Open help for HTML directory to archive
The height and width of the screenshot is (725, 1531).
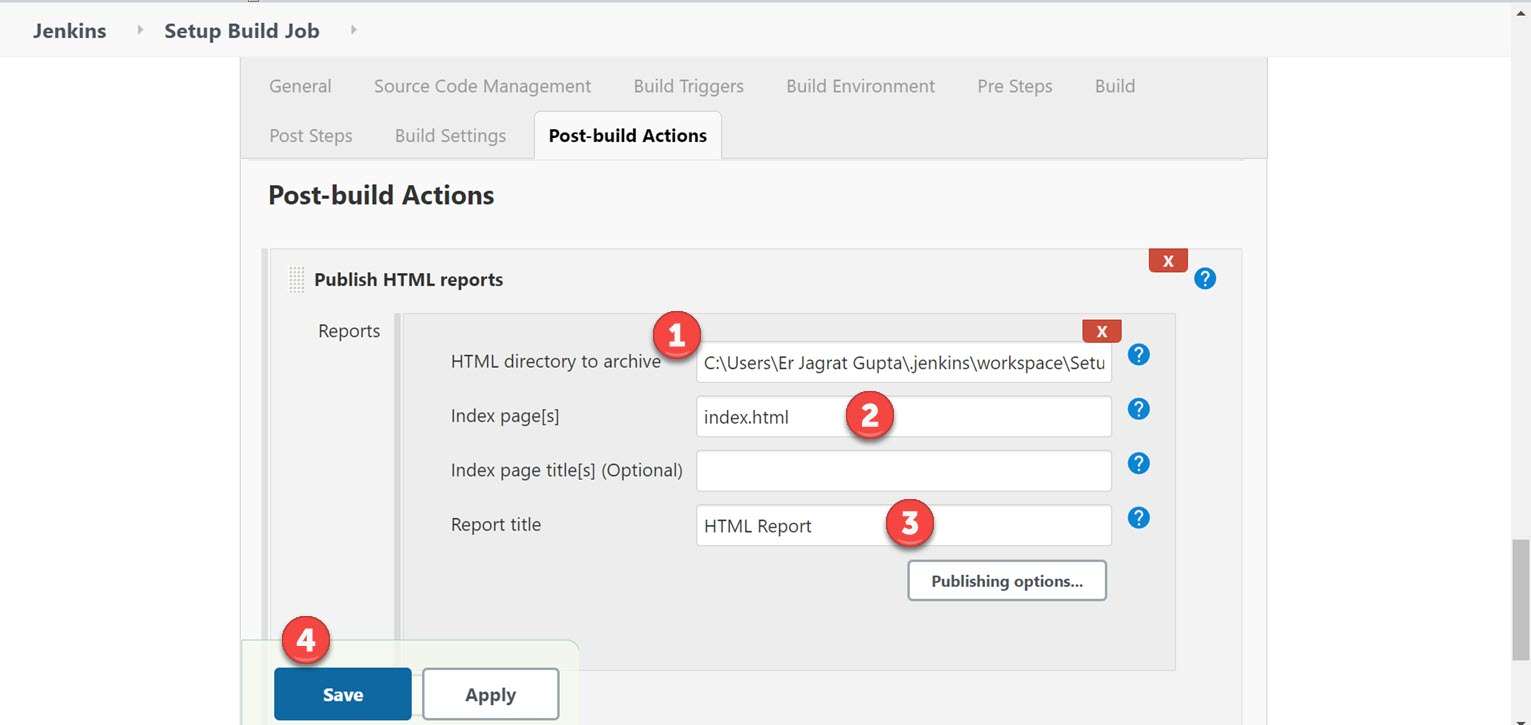tap(1138, 354)
